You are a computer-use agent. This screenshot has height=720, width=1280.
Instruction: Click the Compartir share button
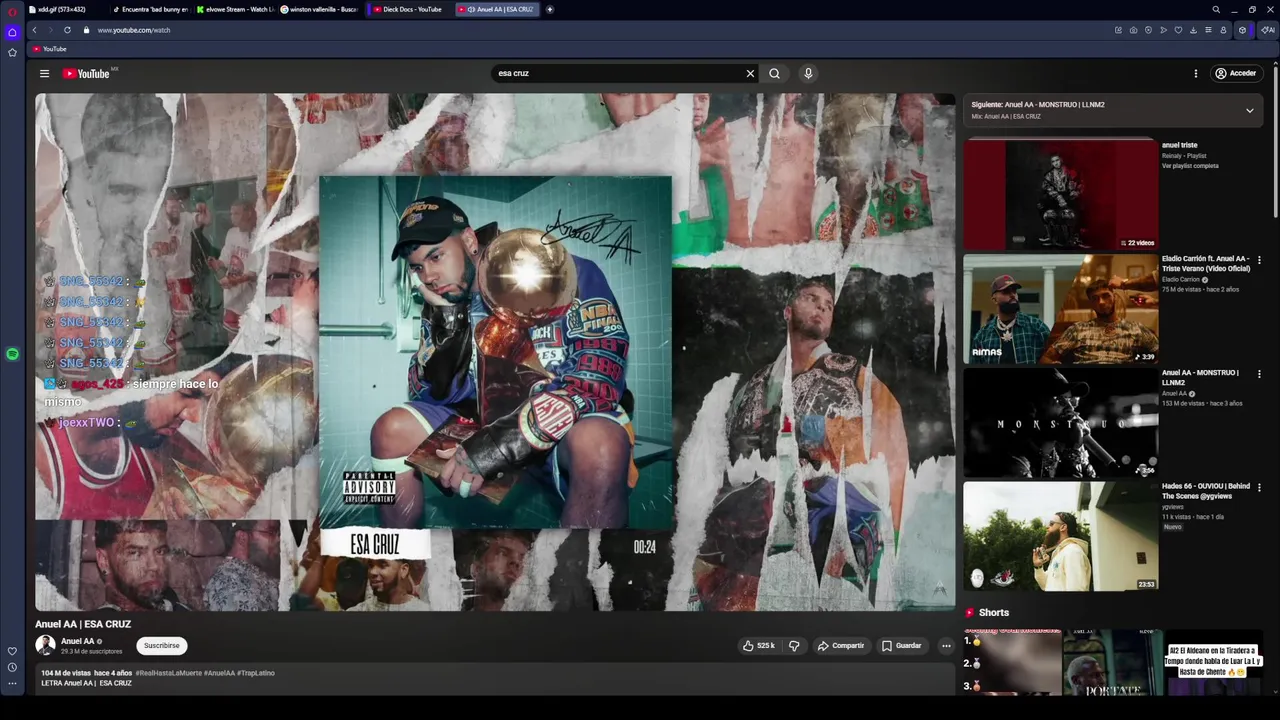coord(840,646)
